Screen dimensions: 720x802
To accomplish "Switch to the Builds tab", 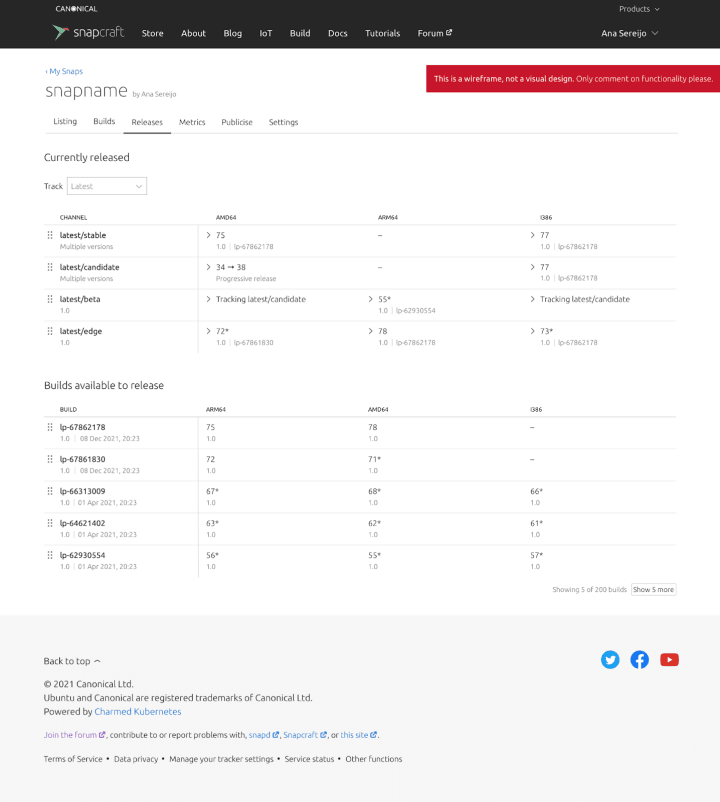I will [104, 121].
